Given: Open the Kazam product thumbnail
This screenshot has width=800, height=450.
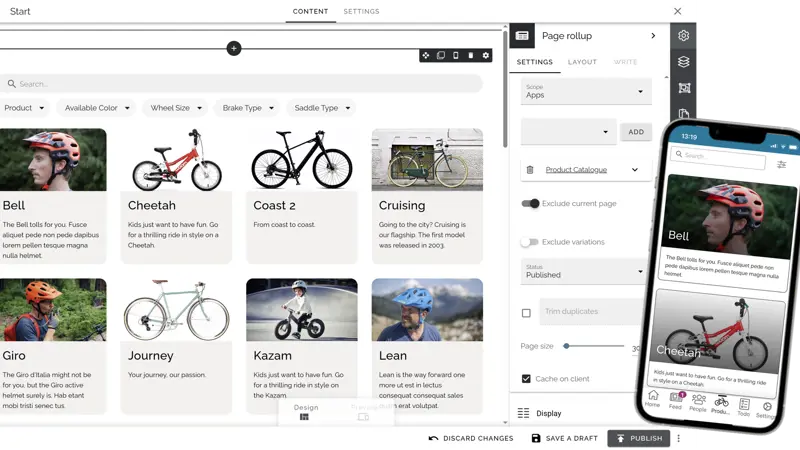Looking at the screenshot, I should (x=302, y=310).
